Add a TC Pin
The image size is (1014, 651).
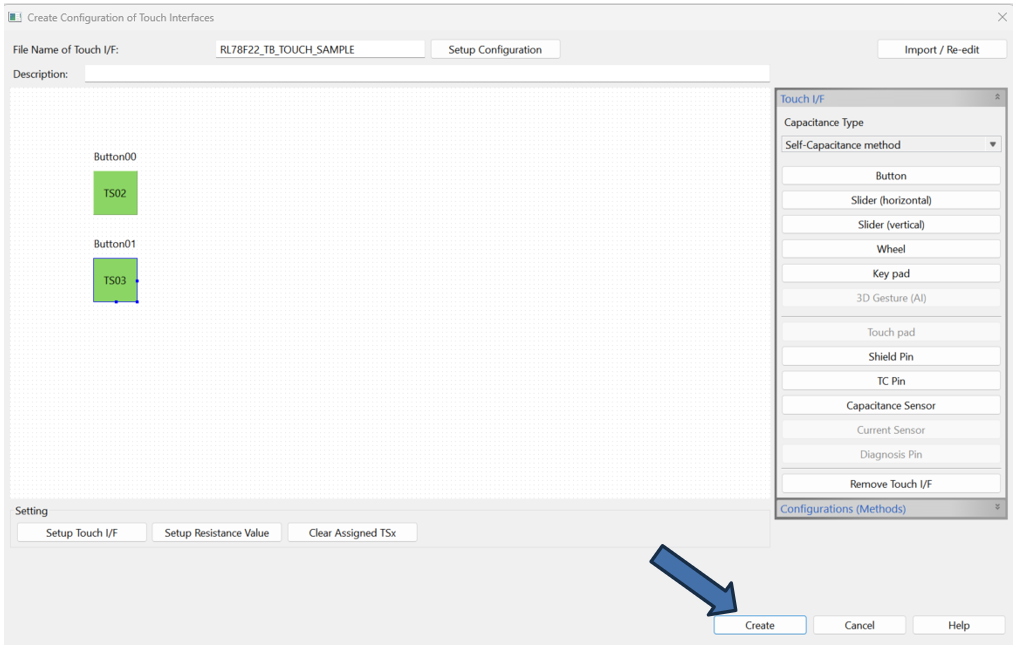(x=890, y=381)
